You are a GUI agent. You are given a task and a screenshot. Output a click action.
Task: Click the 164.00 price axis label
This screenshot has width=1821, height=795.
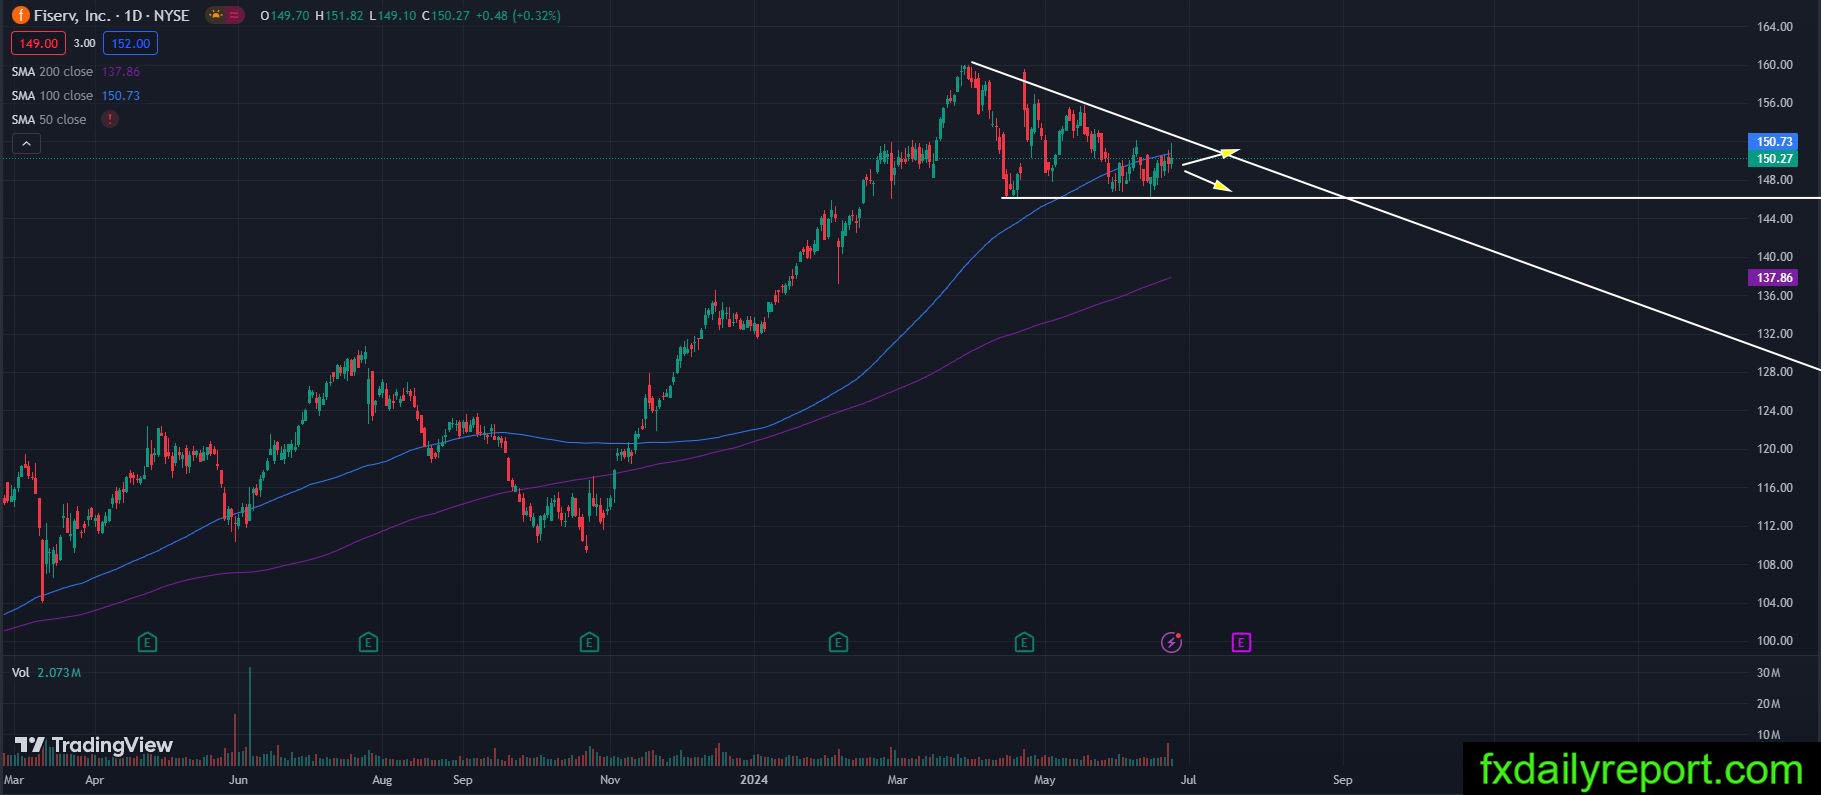[1775, 27]
